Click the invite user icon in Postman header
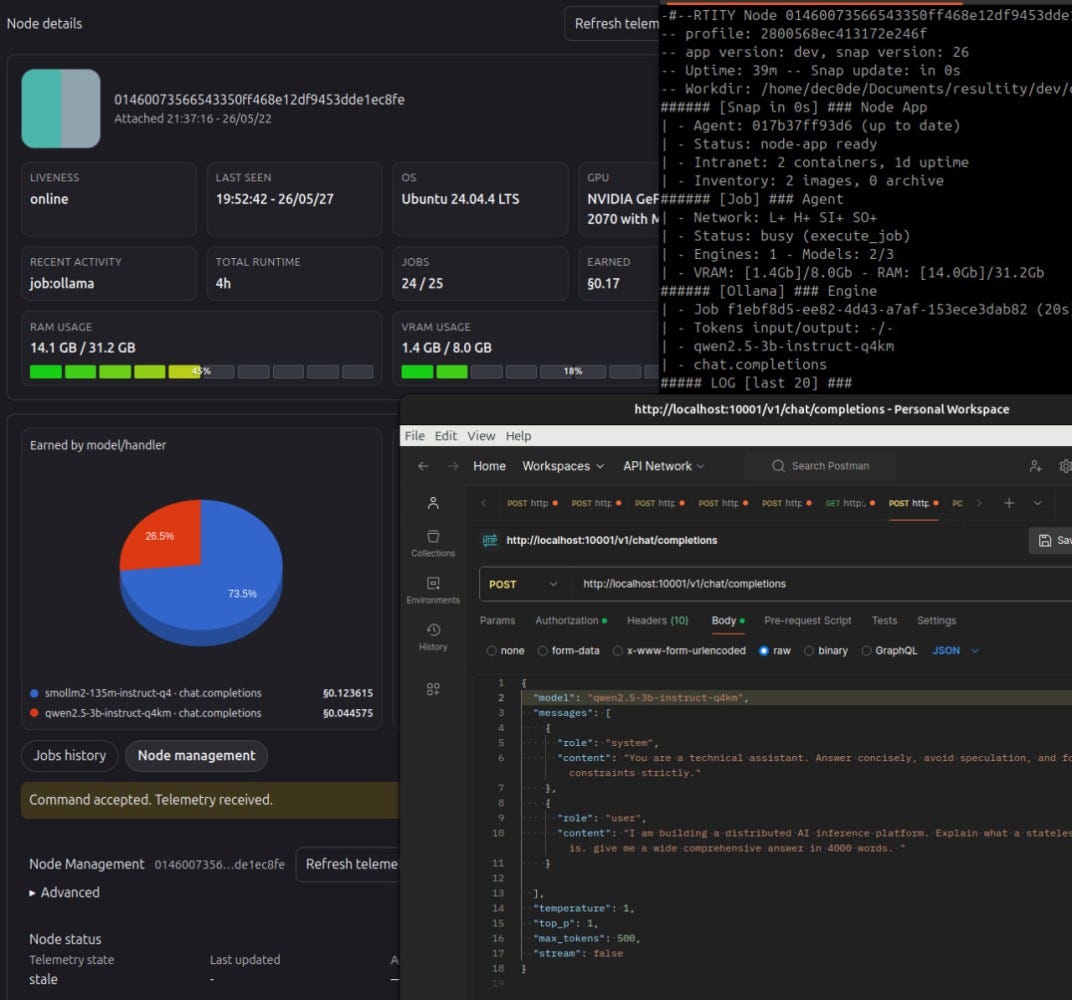The width and height of the screenshot is (1072, 1000). pos(1035,466)
